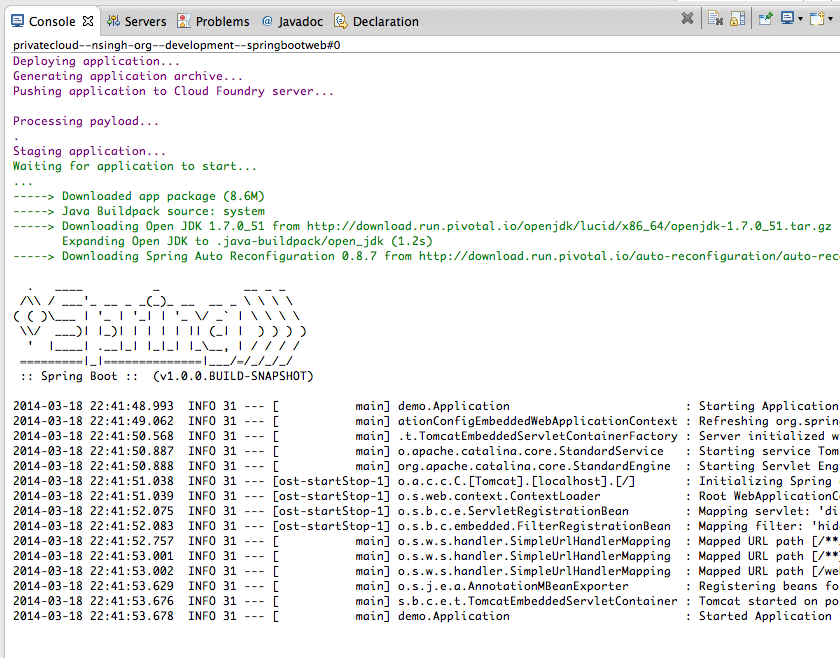Image resolution: width=840 pixels, height=658 pixels.
Task: Open the Problems tab
Action: click(213, 21)
